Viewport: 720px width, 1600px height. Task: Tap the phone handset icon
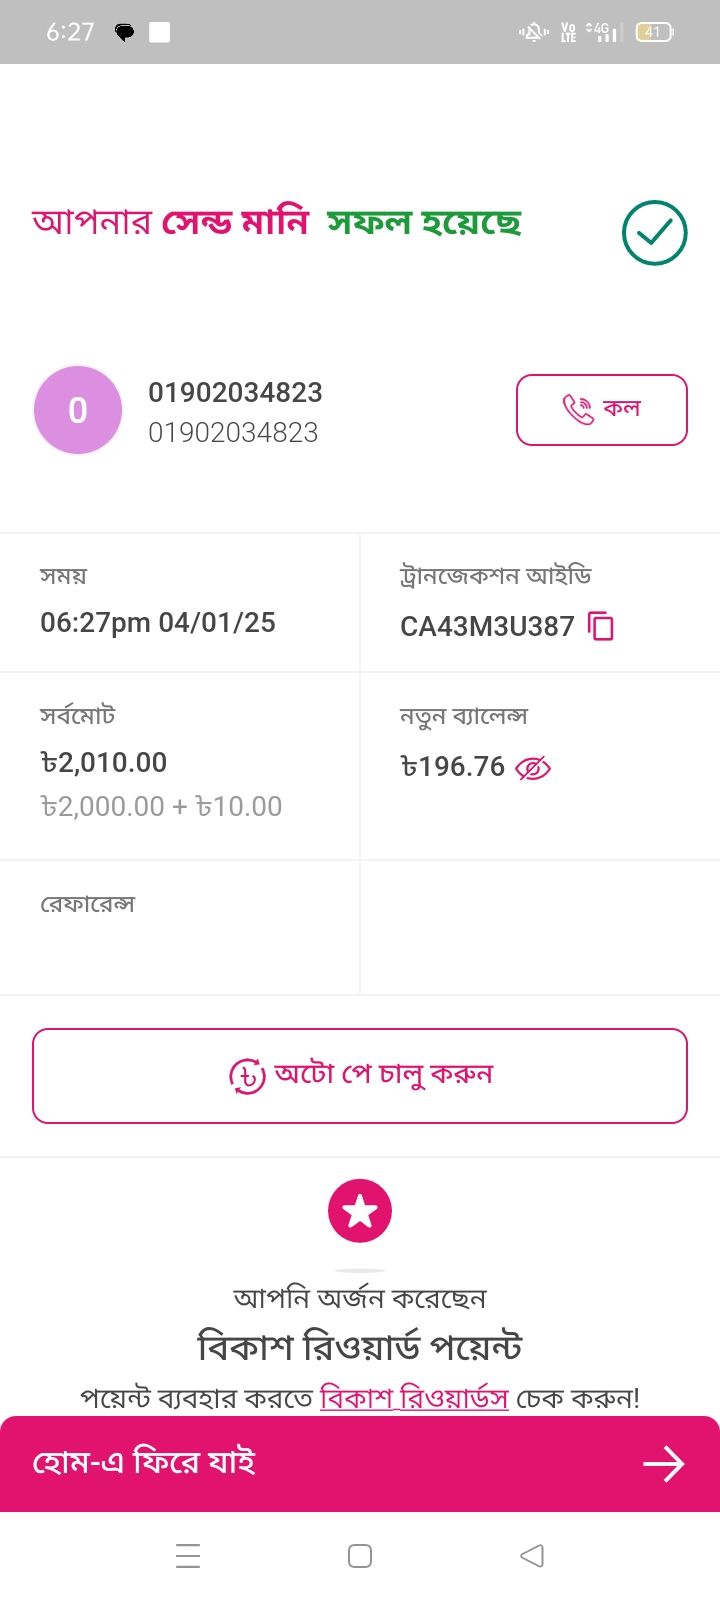click(x=578, y=409)
